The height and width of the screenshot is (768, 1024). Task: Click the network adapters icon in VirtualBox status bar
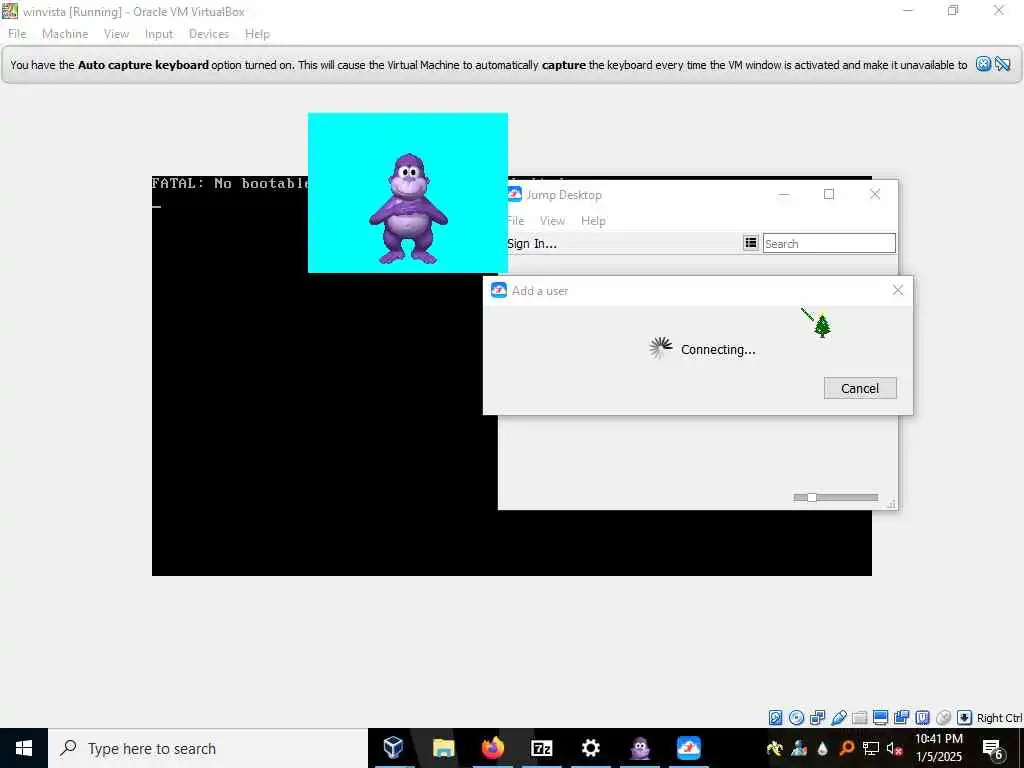click(x=817, y=718)
